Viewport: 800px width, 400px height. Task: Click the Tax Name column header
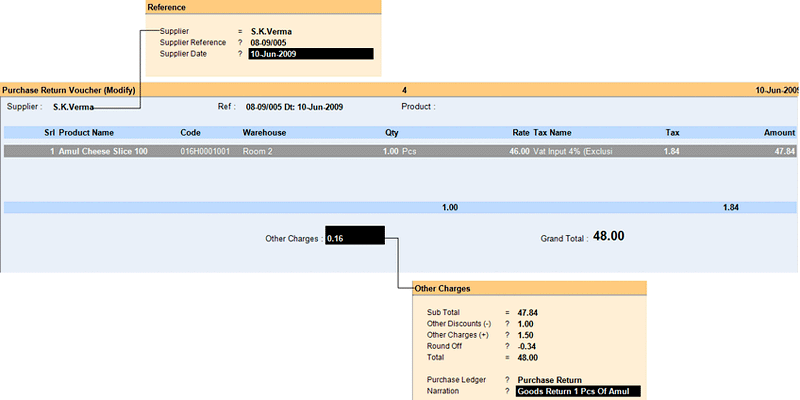coord(552,132)
